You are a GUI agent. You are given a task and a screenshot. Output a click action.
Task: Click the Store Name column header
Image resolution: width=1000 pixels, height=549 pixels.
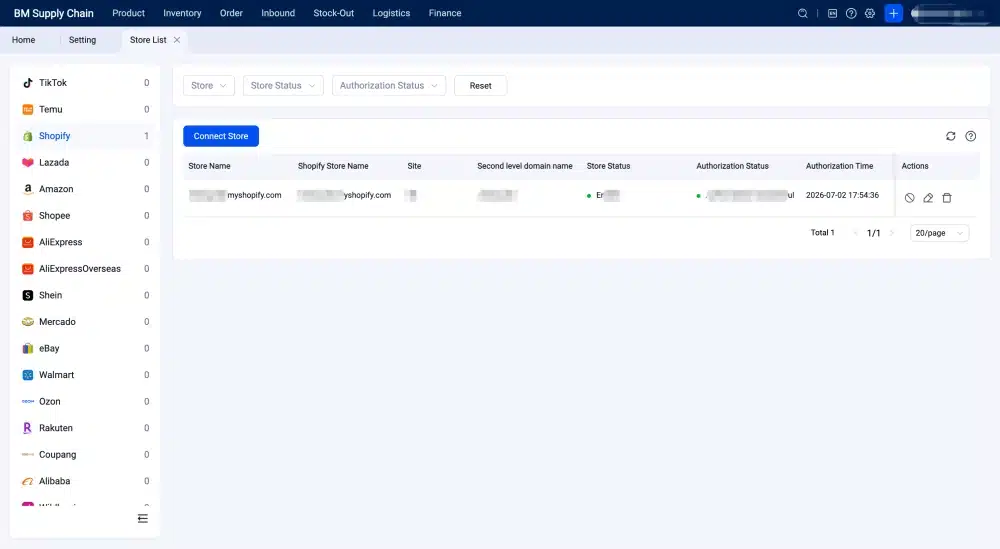pos(209,166)
